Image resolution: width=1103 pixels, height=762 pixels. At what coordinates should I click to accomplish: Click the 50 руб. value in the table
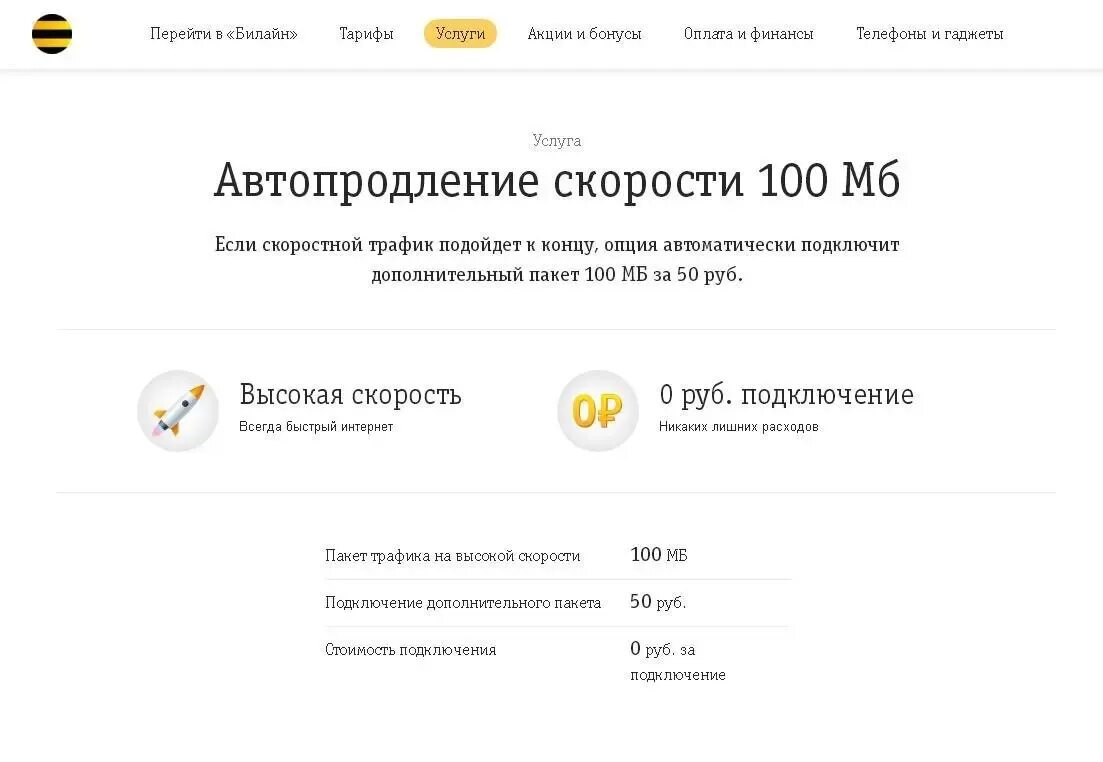point(658,602)
